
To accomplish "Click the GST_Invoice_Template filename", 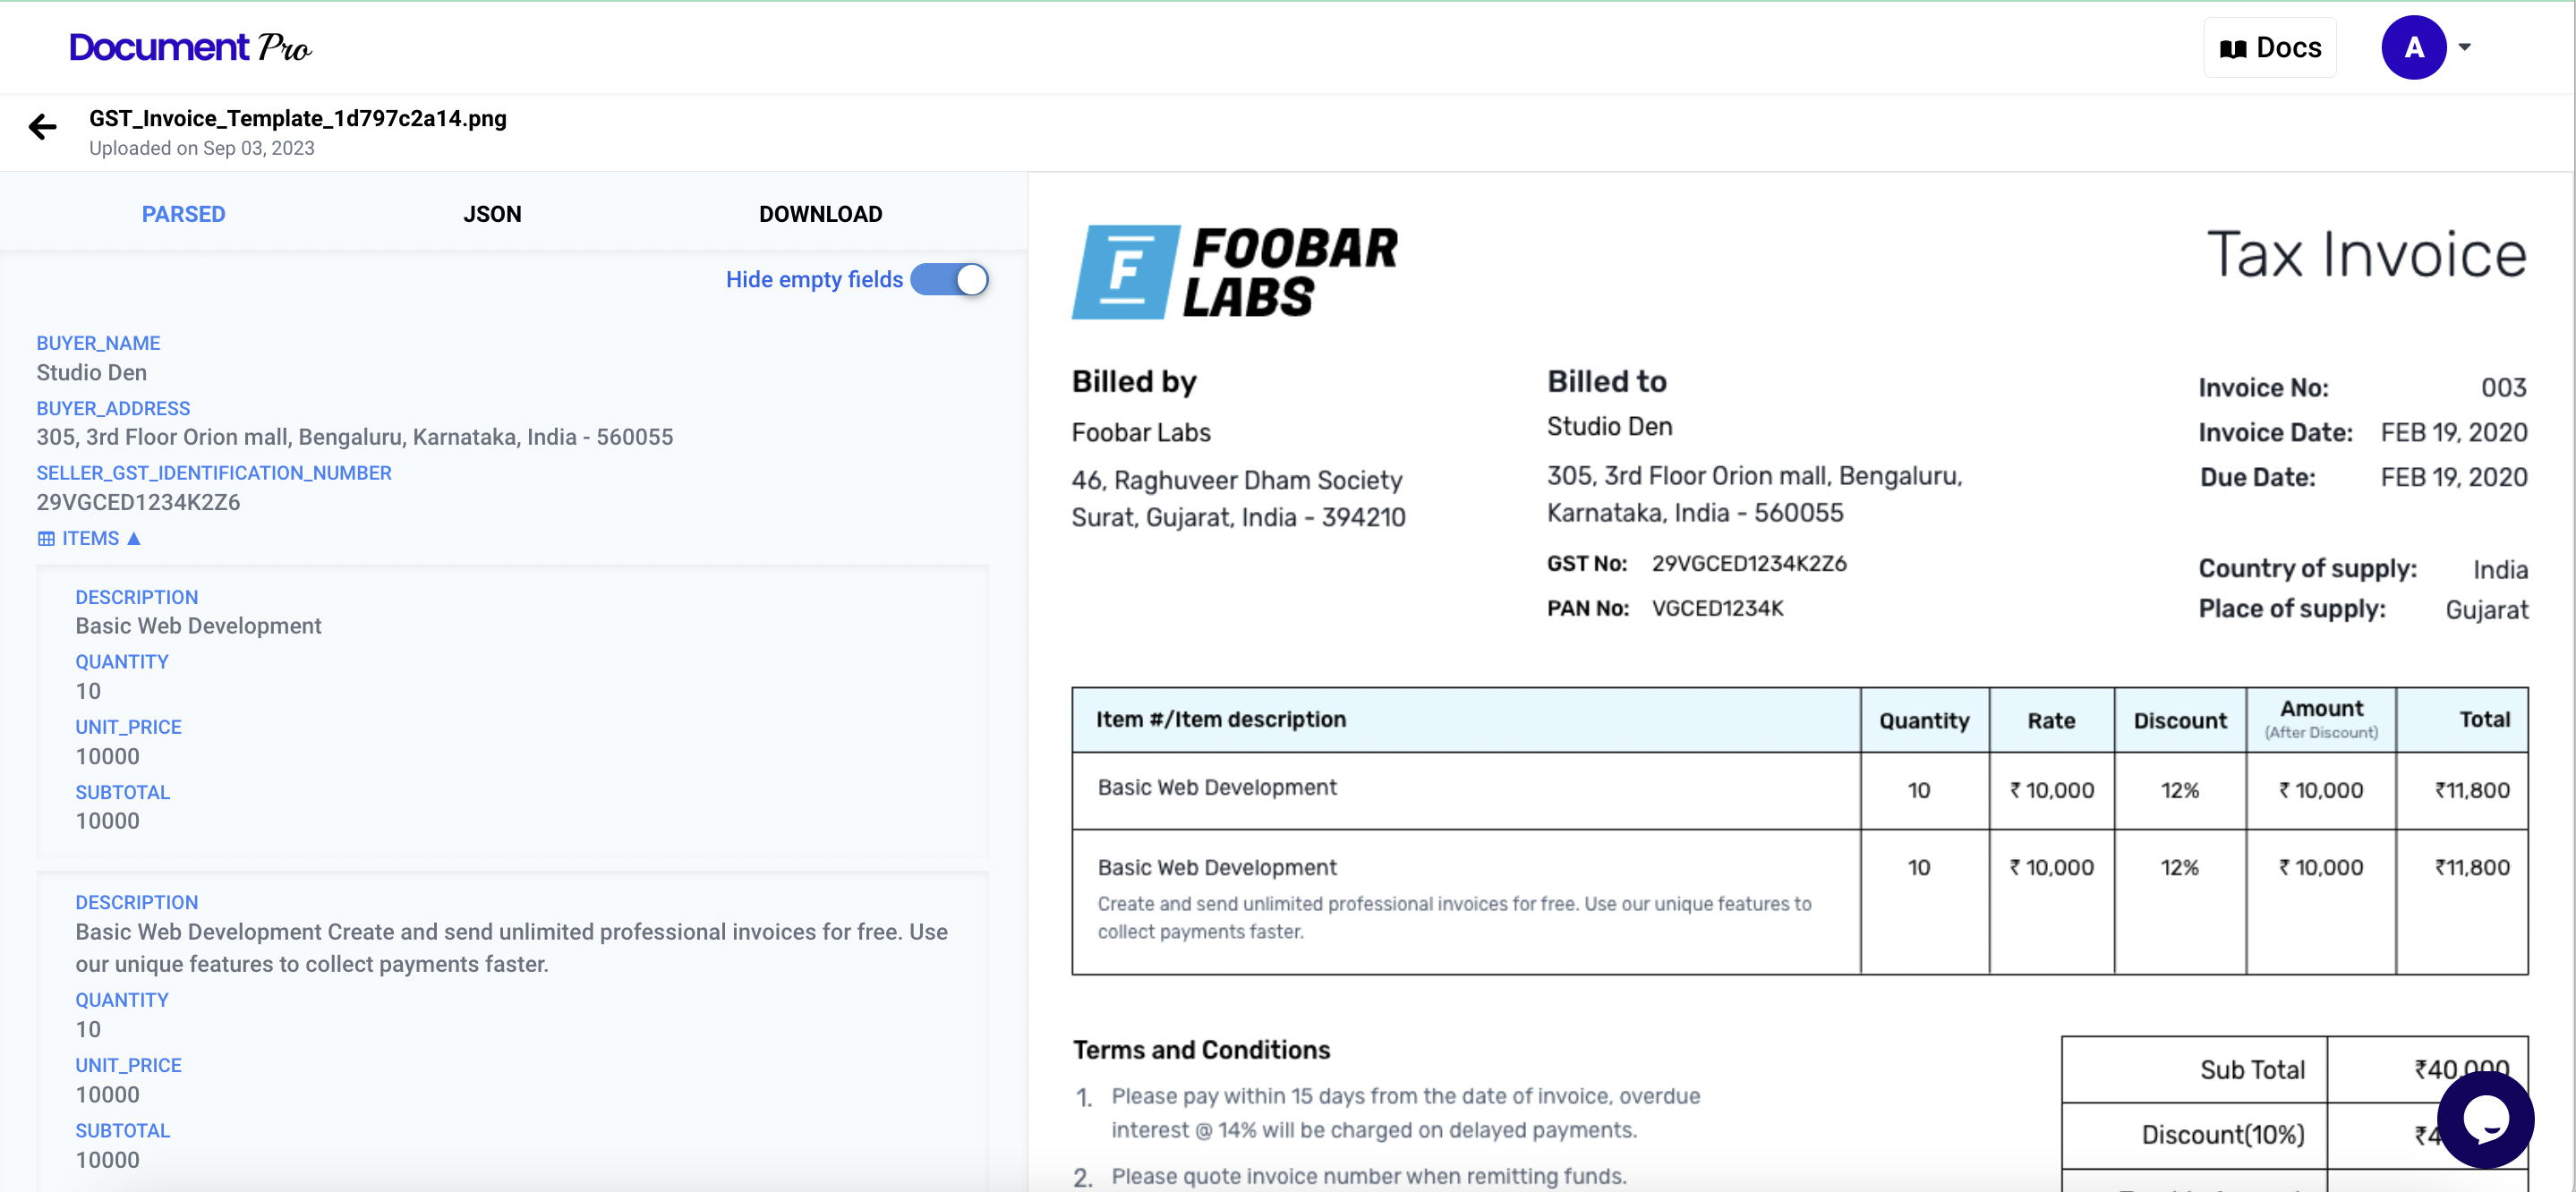I will (x=297, y=118).
